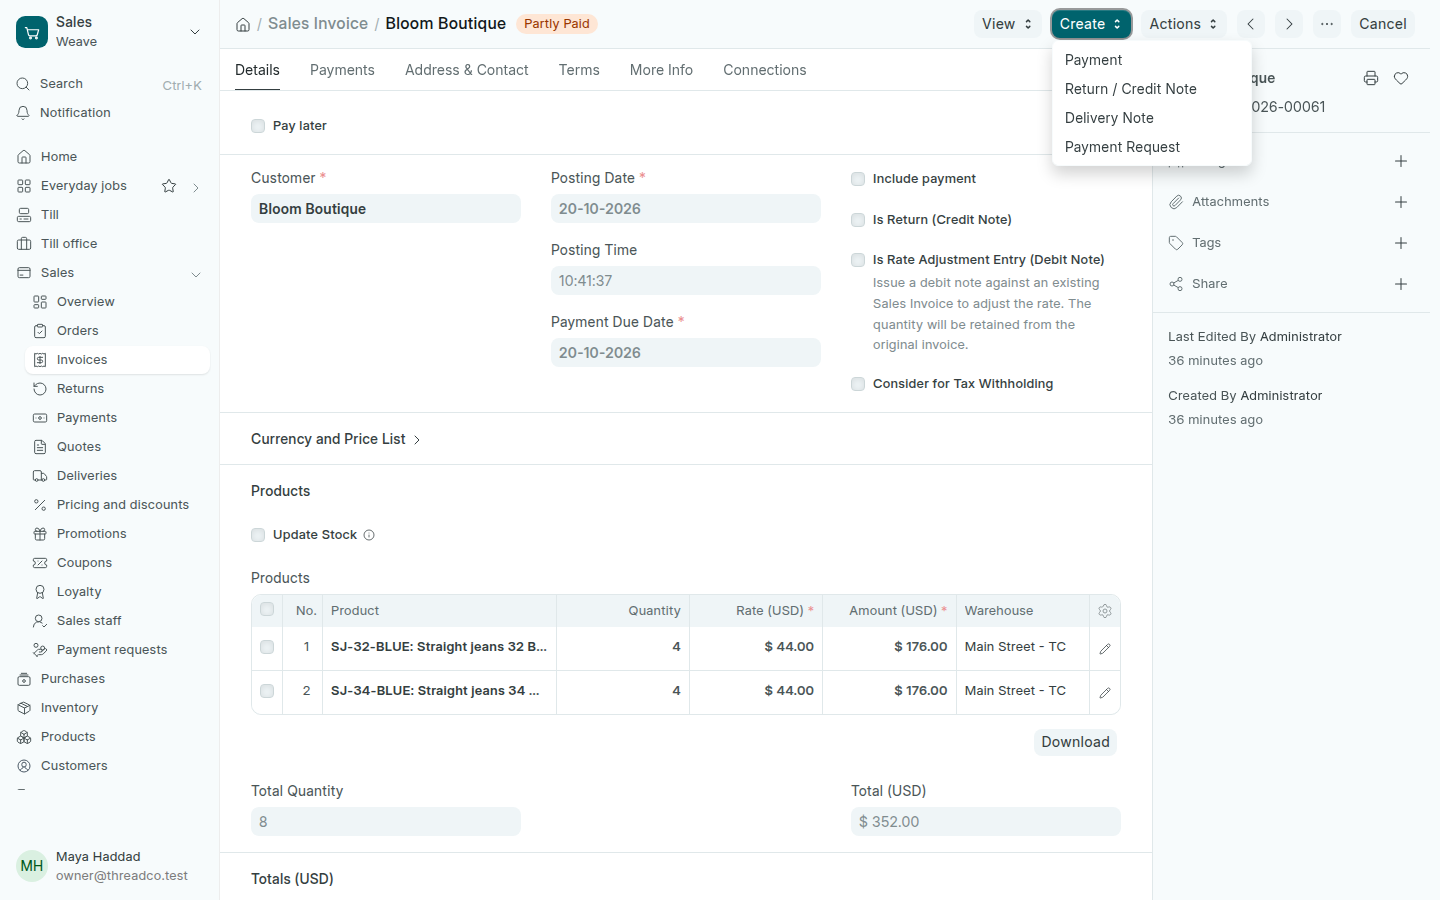The width and height of the screenshot is (1440, 900).
Task: Select Payment Request menu item
Action: click(x=1151, y=147)
